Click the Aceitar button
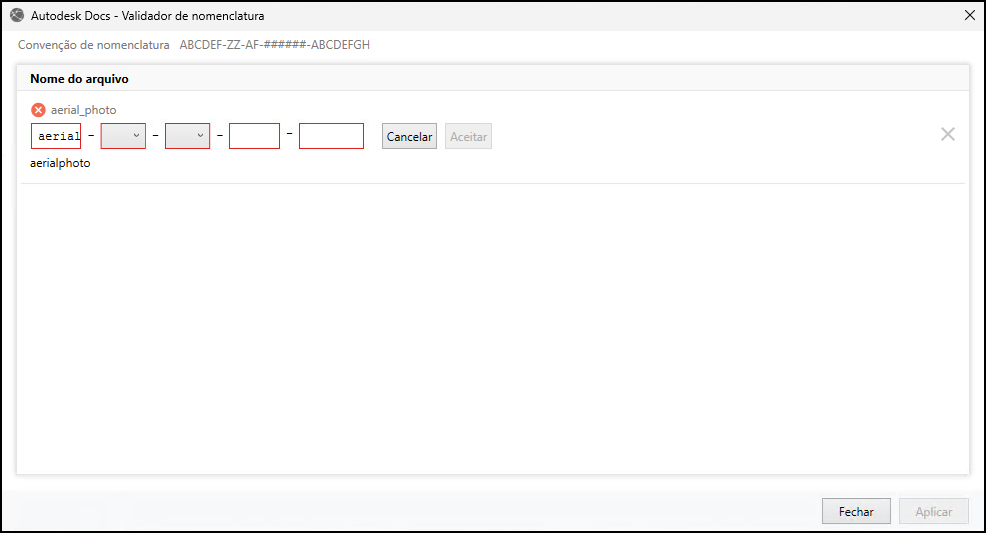The height and width of the screenshot is (533, 986). click(x=468, y=136)
